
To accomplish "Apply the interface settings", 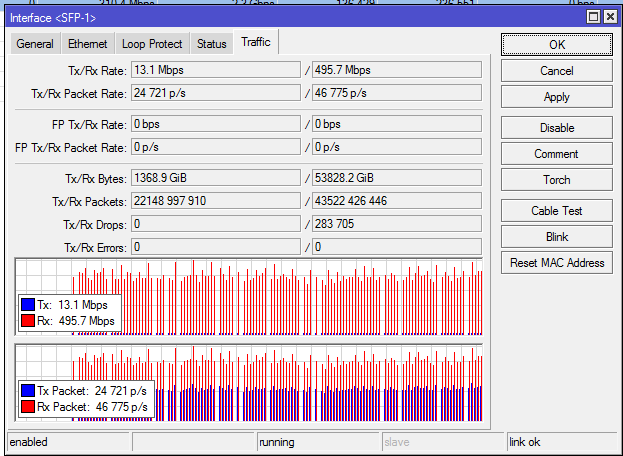I will coord(556,97).
